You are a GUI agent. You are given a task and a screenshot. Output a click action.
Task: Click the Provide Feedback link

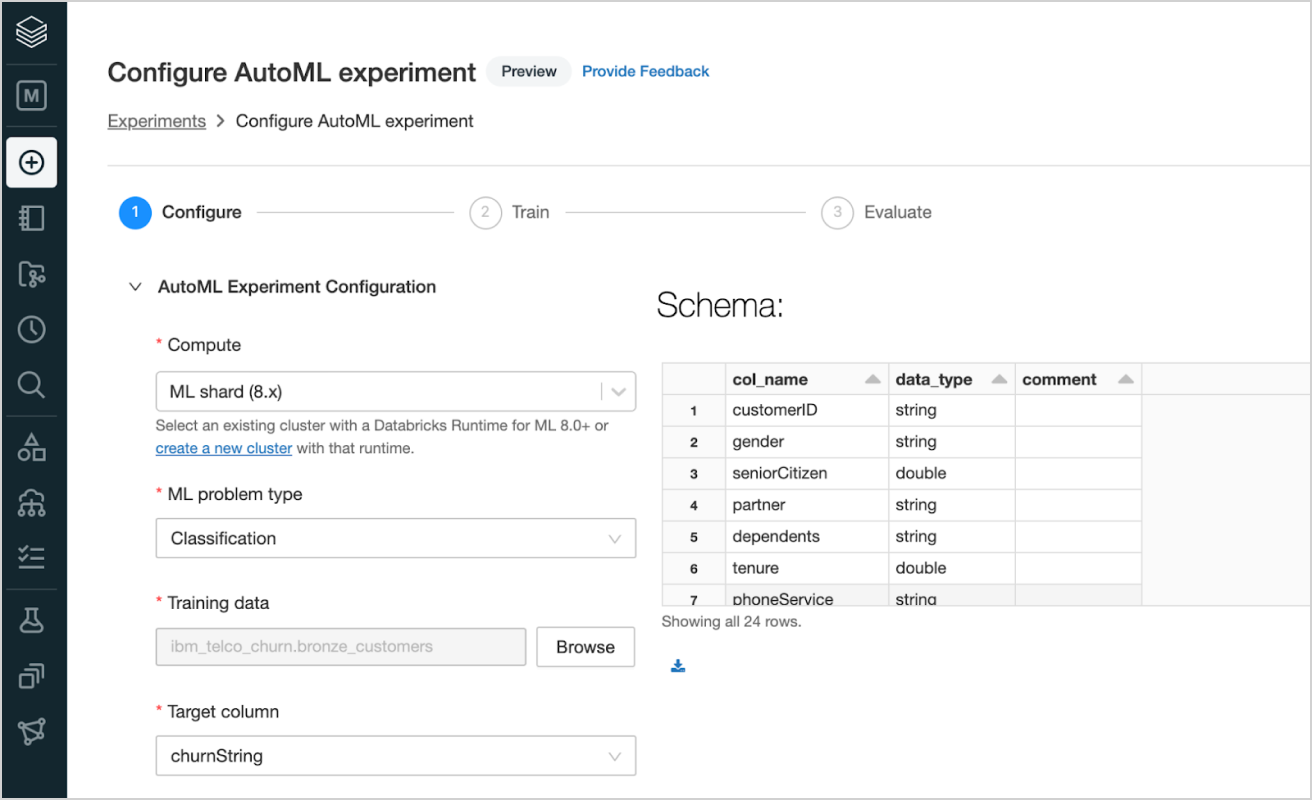645,71
